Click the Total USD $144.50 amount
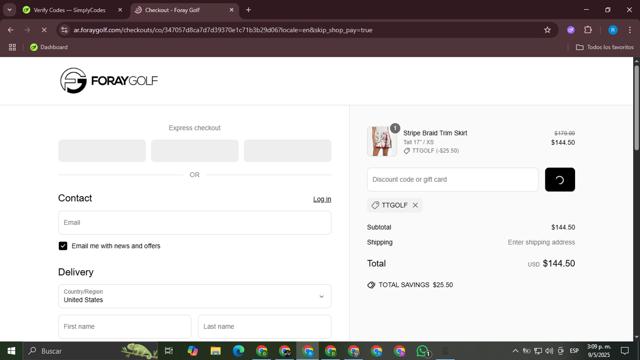 point(551,264)
